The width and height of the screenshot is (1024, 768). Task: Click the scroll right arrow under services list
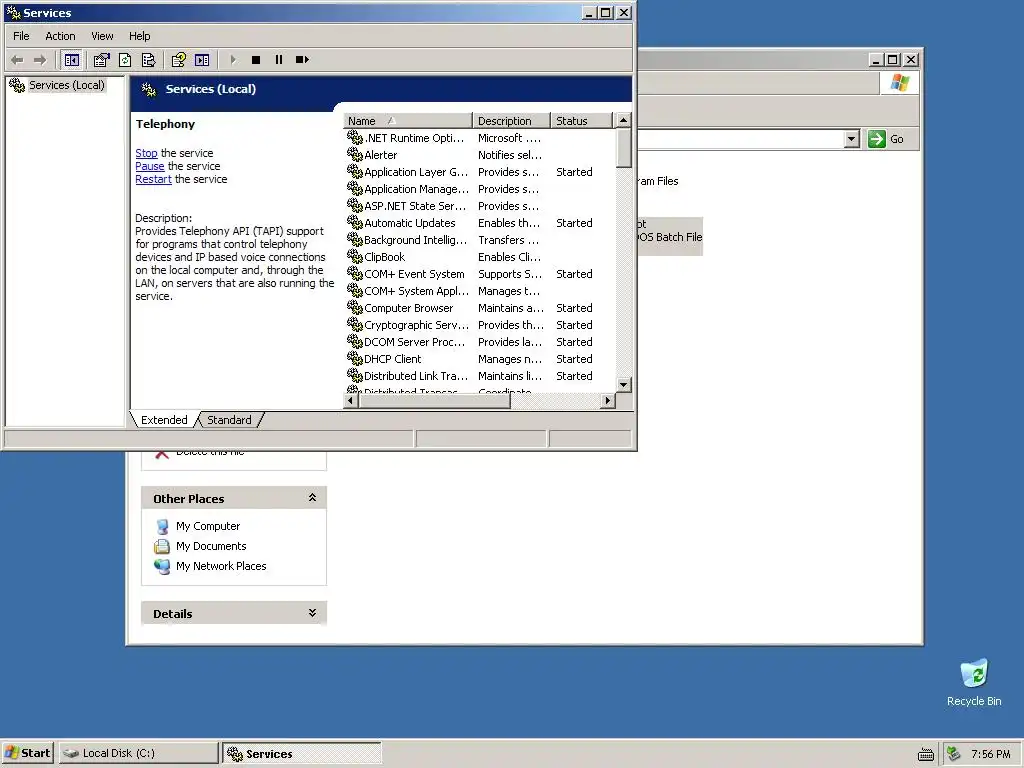click(x=608, y=400)
